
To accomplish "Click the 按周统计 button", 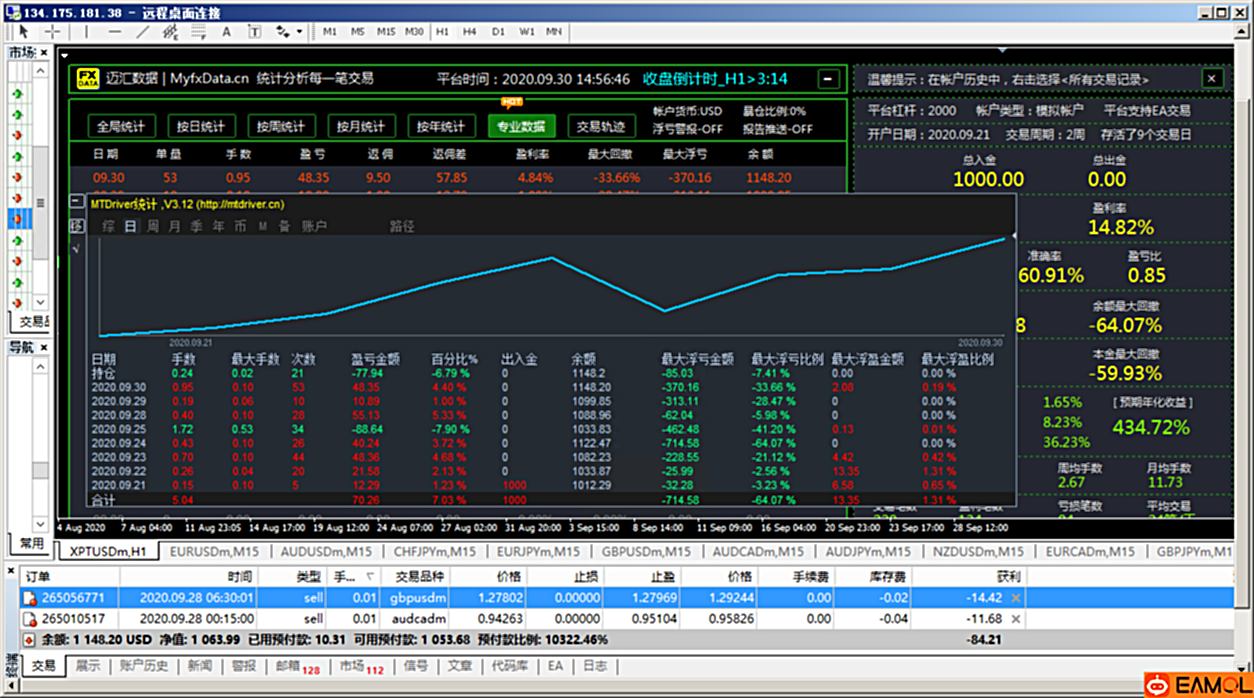I will pos(281,126).
